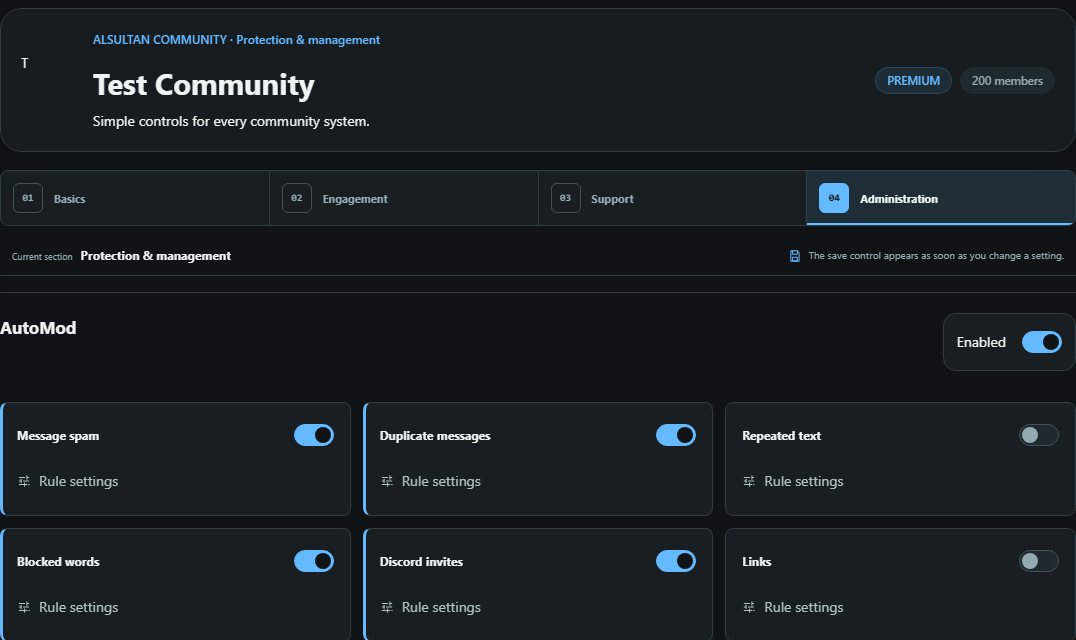This screenshot has height=640, width=1076.
Task: Click the 02 step badge for Engagement
Action: pyautogui.click(x=296, y=198)
